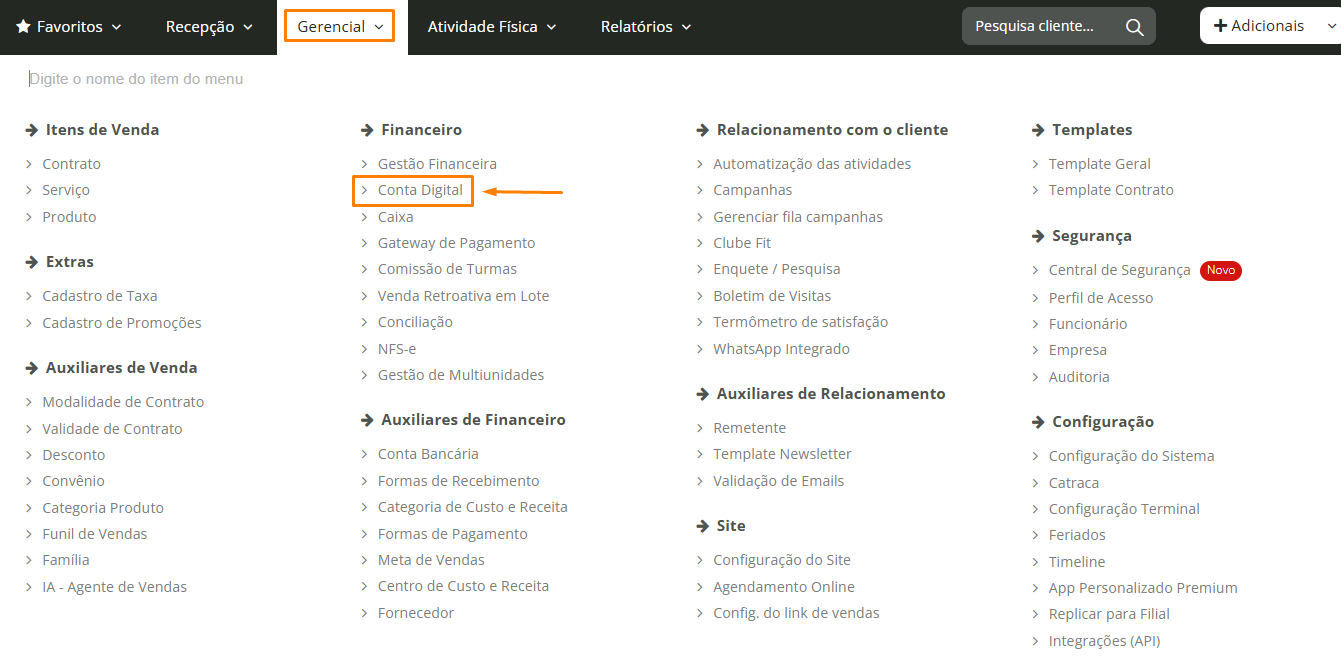1341x666 pixels.
Task: Open Template Geral
Action: click(x=1100, y=164)
